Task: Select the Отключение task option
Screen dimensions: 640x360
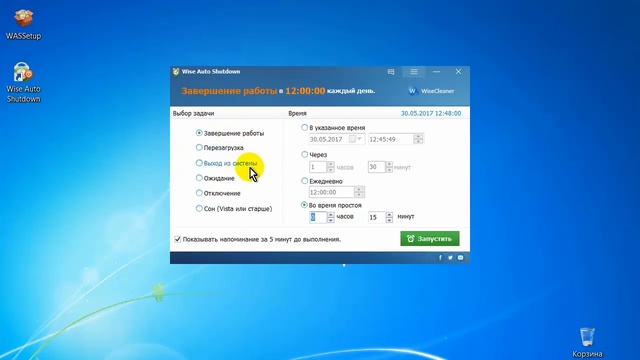Action: coord(218,193)
